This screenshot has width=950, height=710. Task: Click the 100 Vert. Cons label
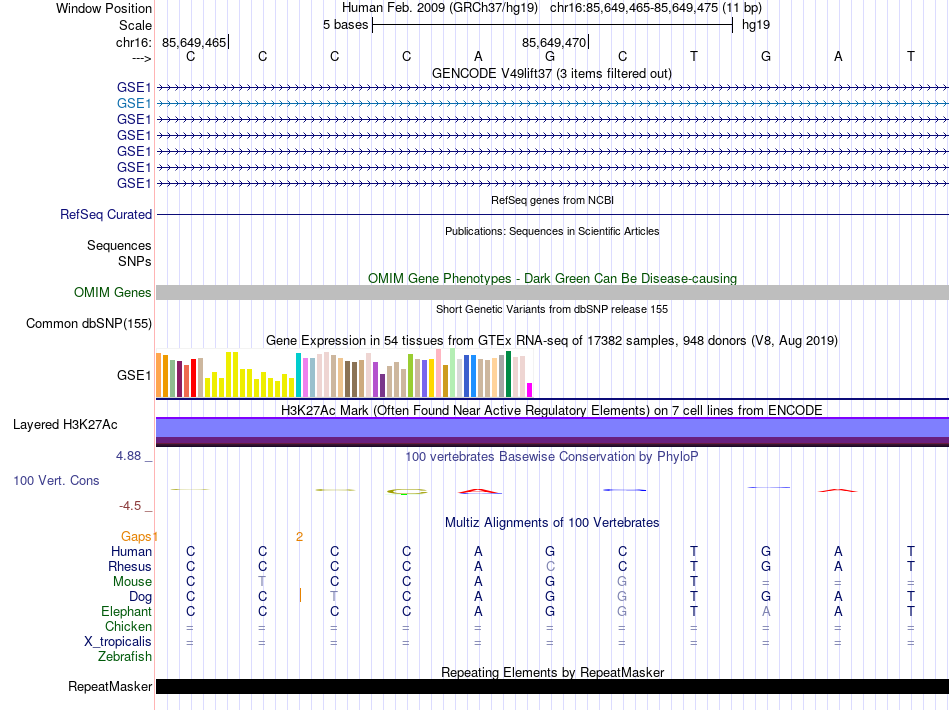(56, 481)
